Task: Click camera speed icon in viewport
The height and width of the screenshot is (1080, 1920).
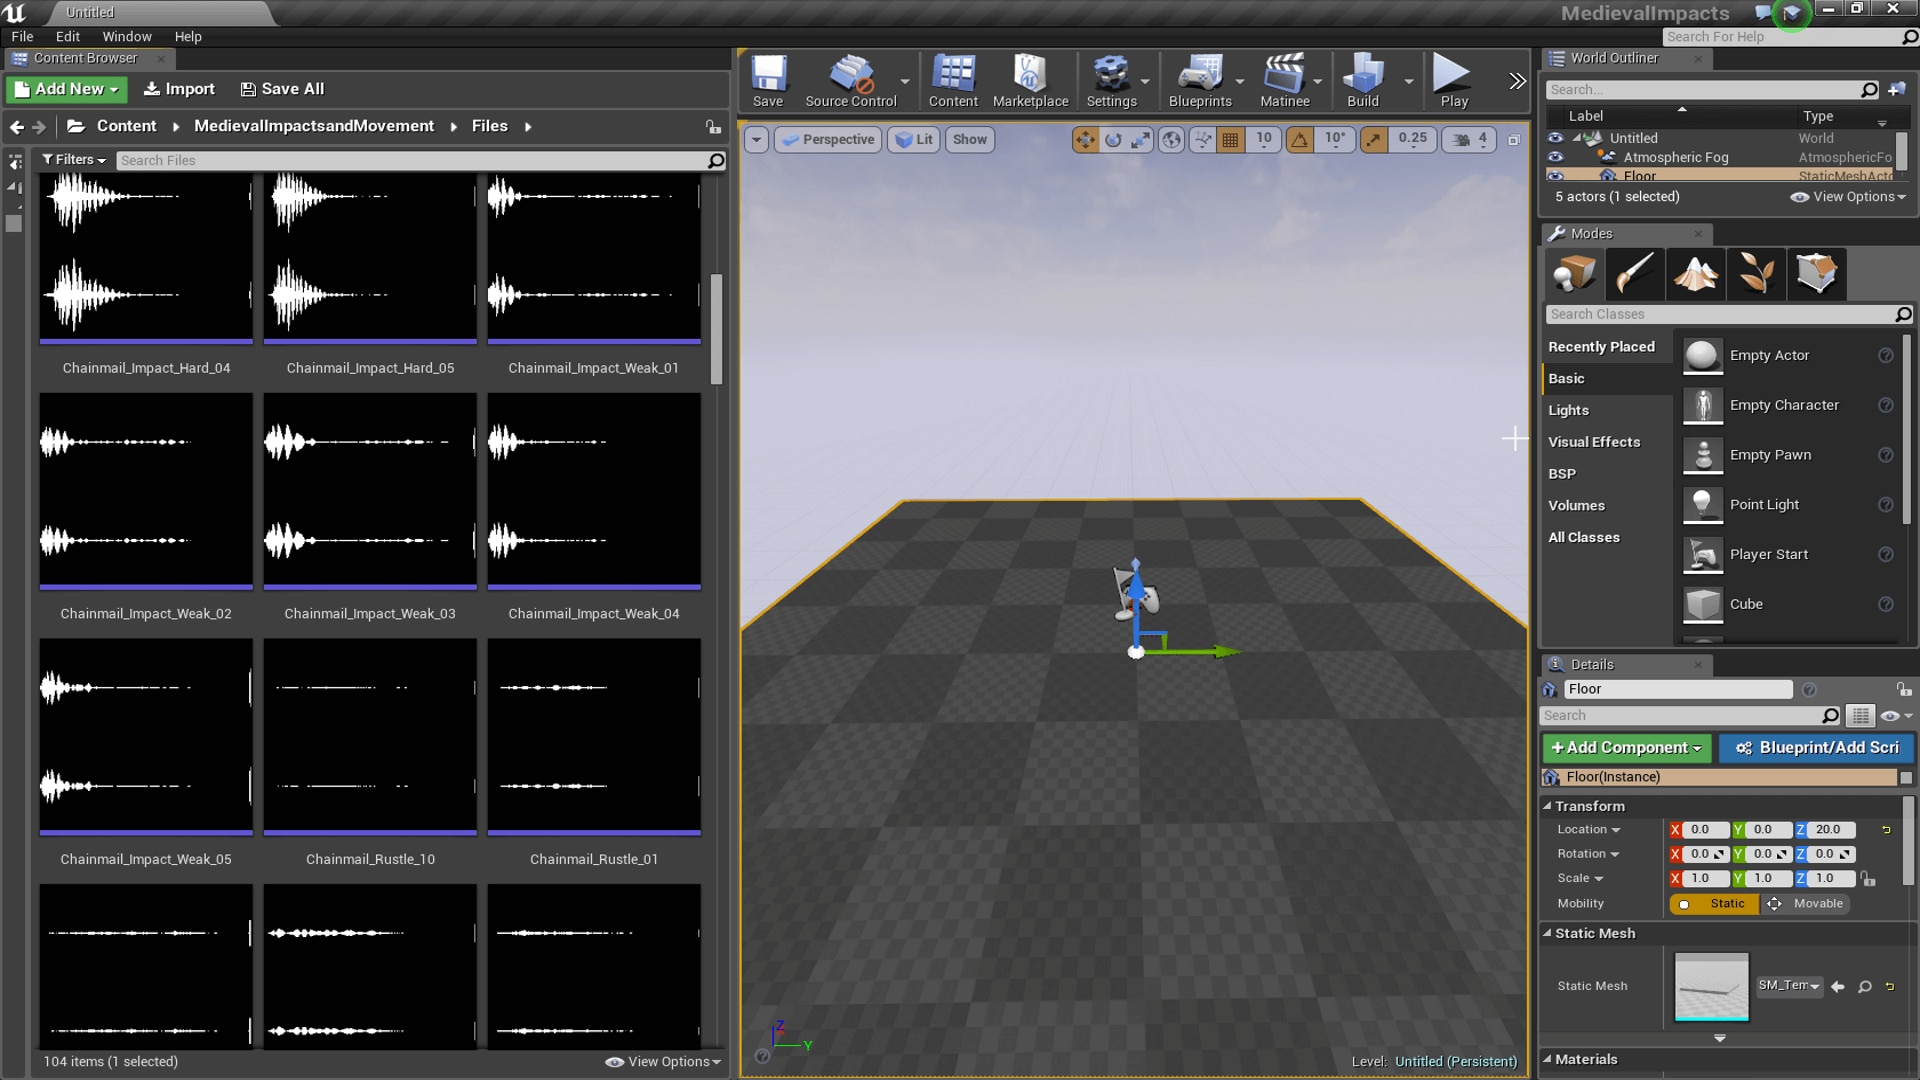Action: pyautogui.click(x=1461, y=140)
